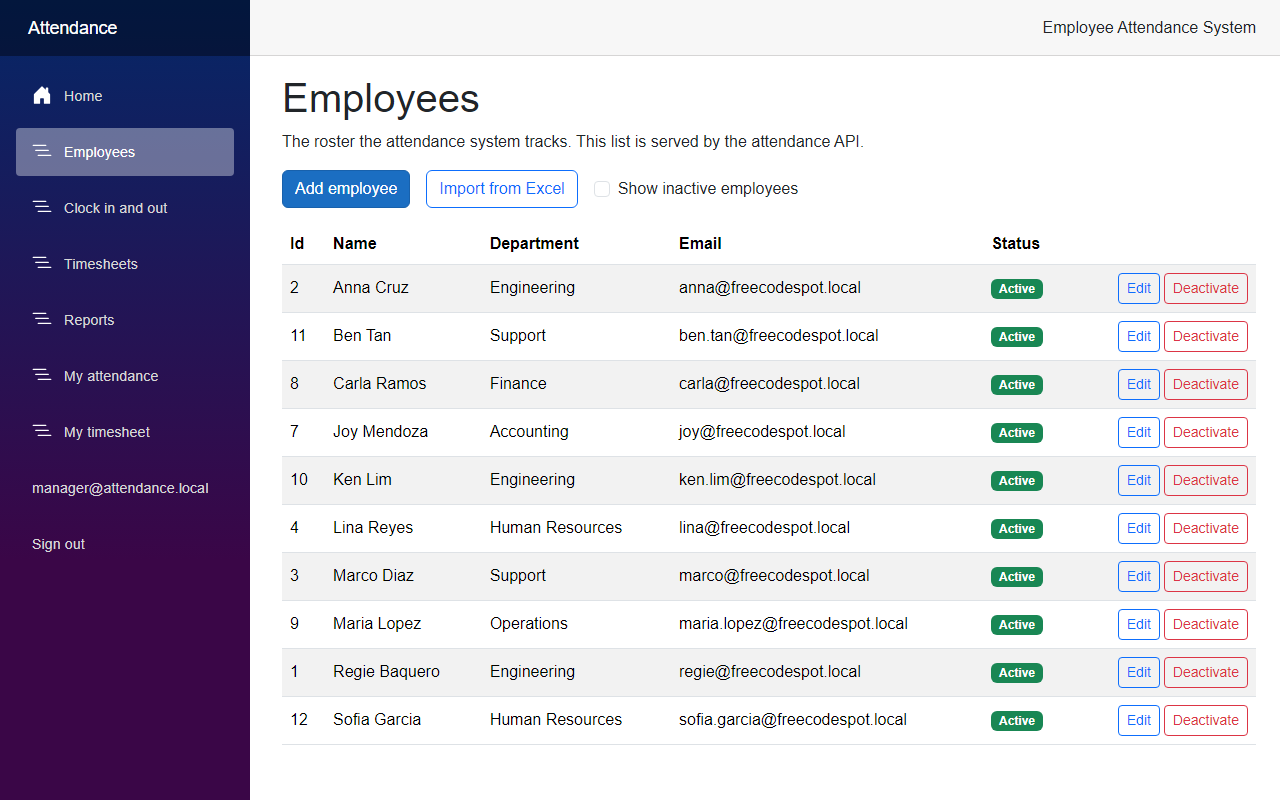Deactivate employee Maria Lopez

(x=1206, y=624)
